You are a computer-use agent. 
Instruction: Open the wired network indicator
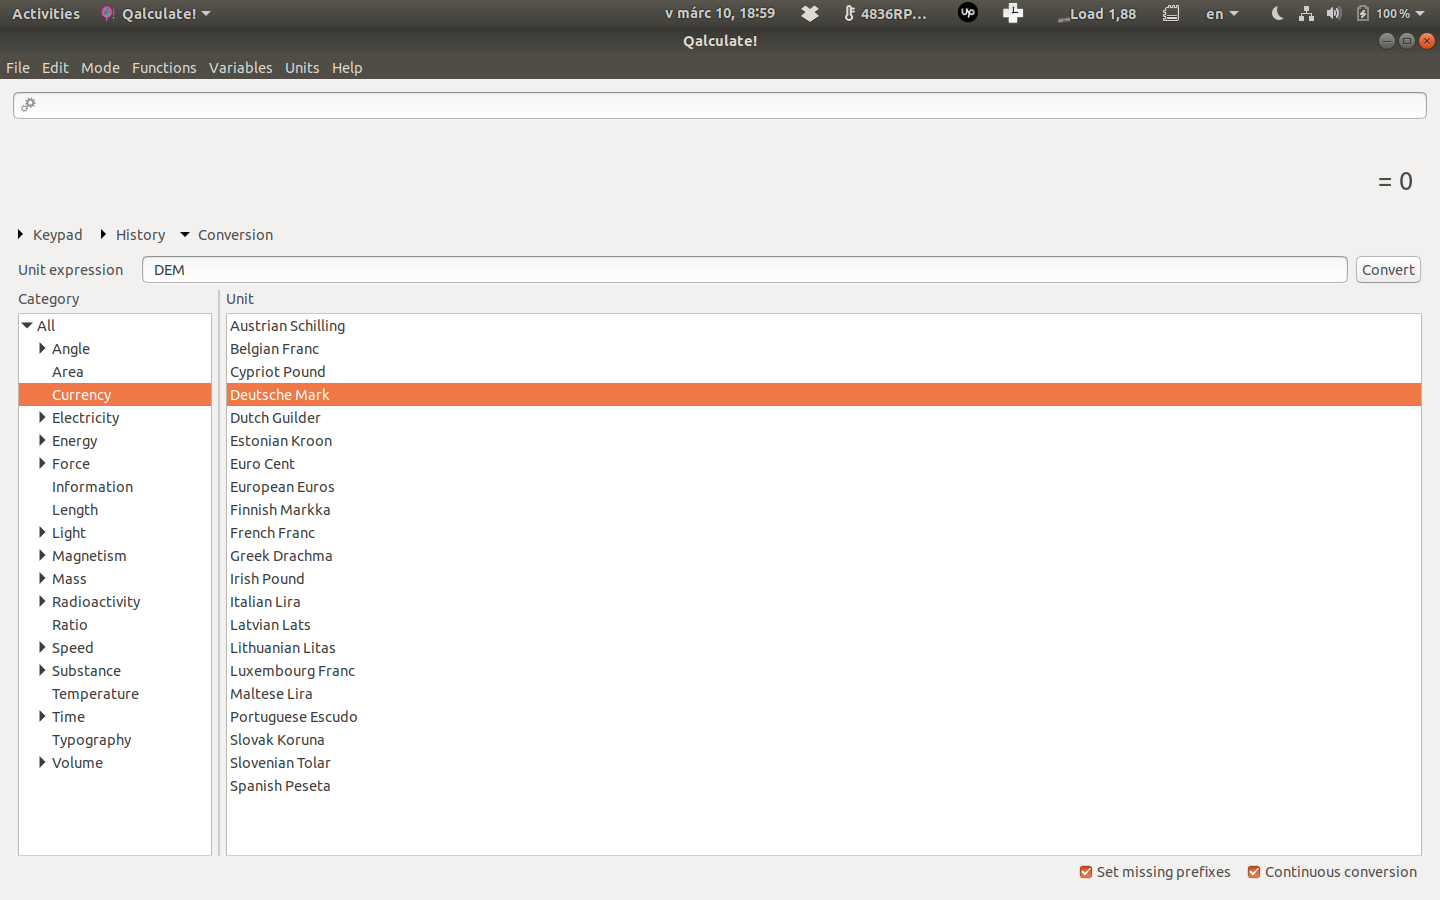point(1306,13)
